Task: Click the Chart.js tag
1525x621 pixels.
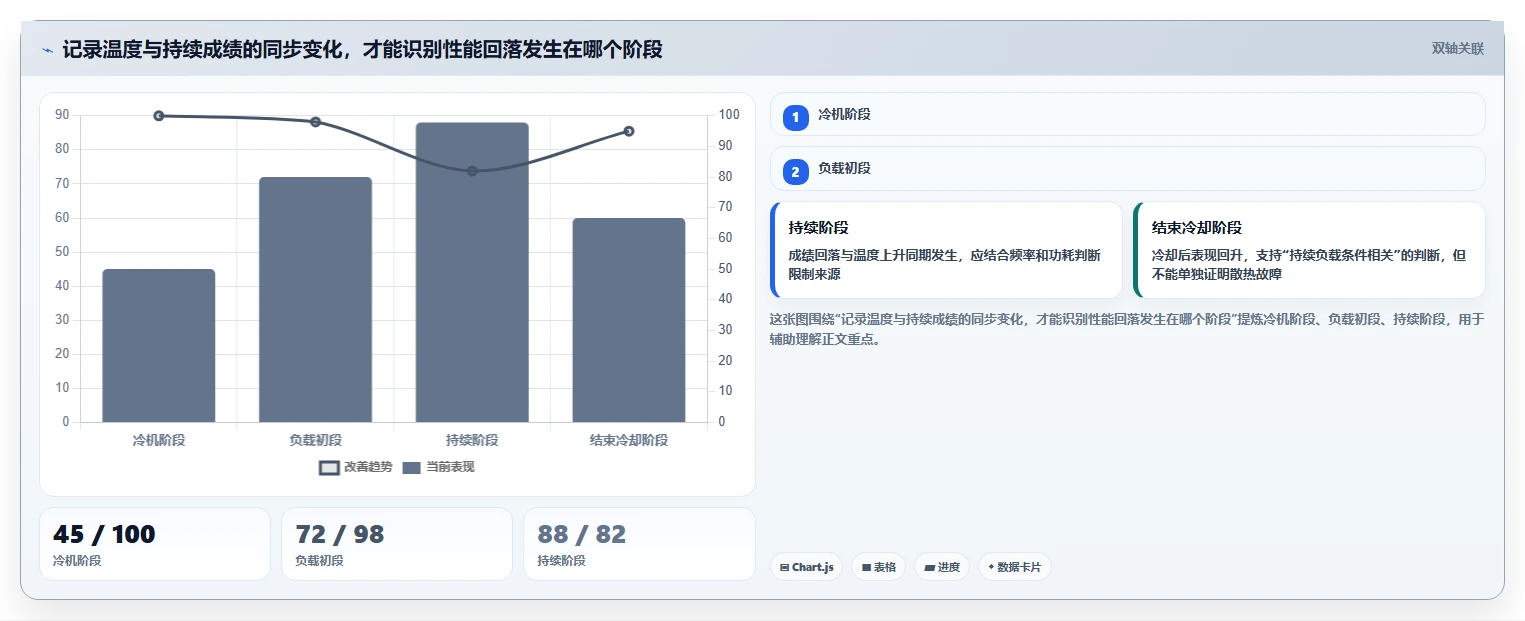Action: (x=806, y=567)
